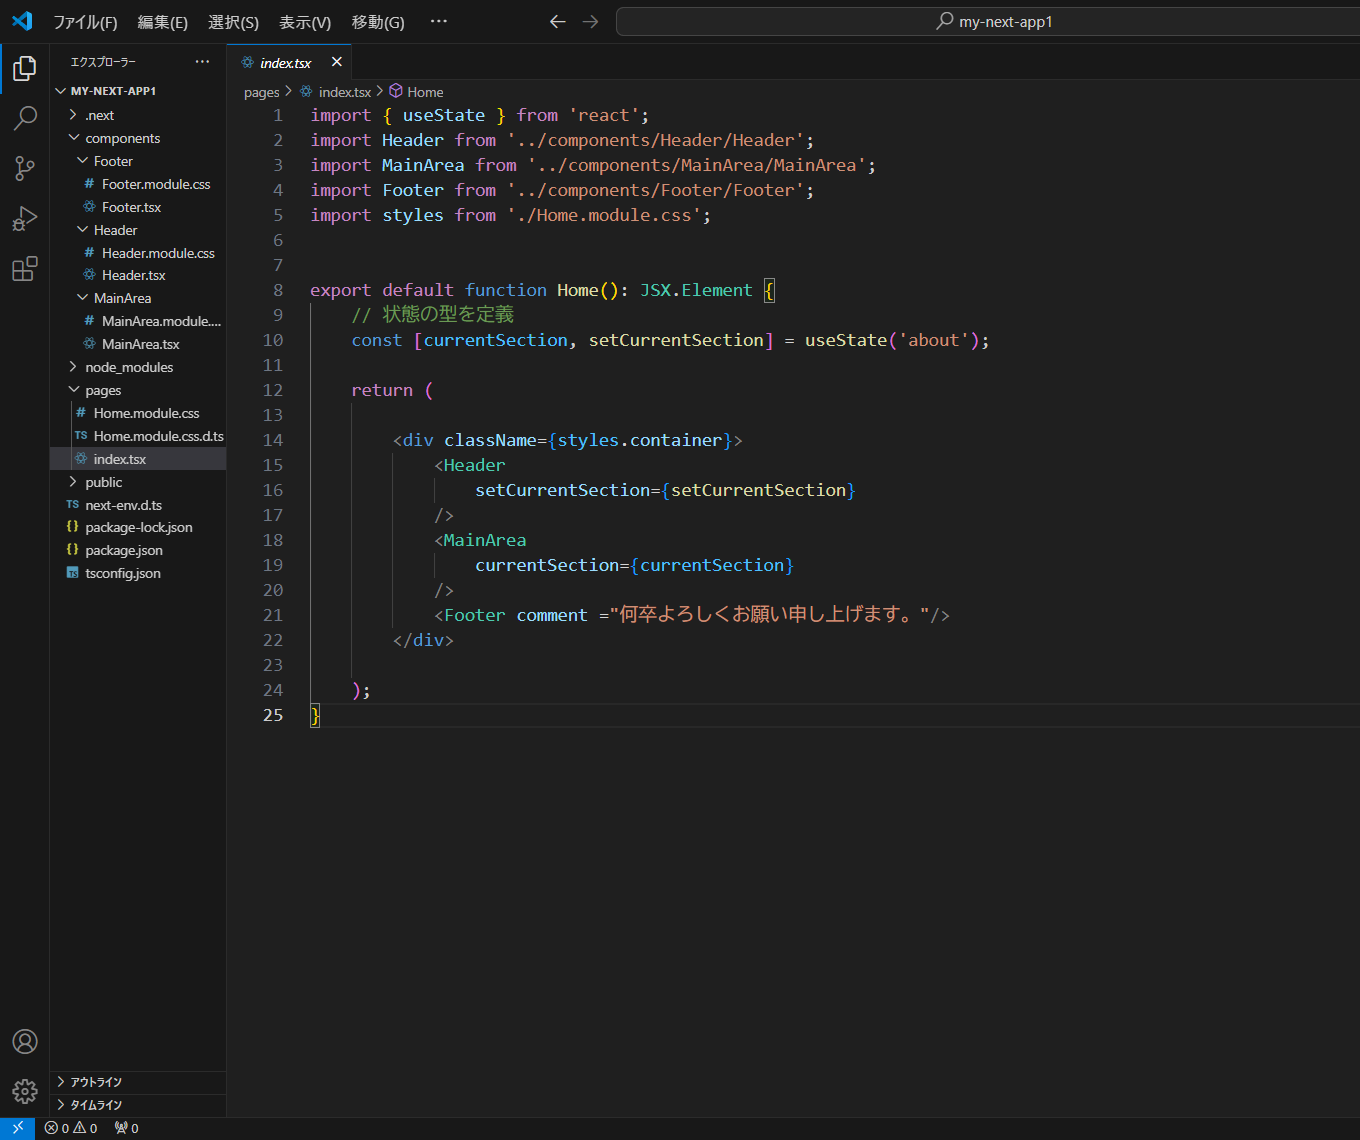Open the Manage settings gear

point(25,1091)
